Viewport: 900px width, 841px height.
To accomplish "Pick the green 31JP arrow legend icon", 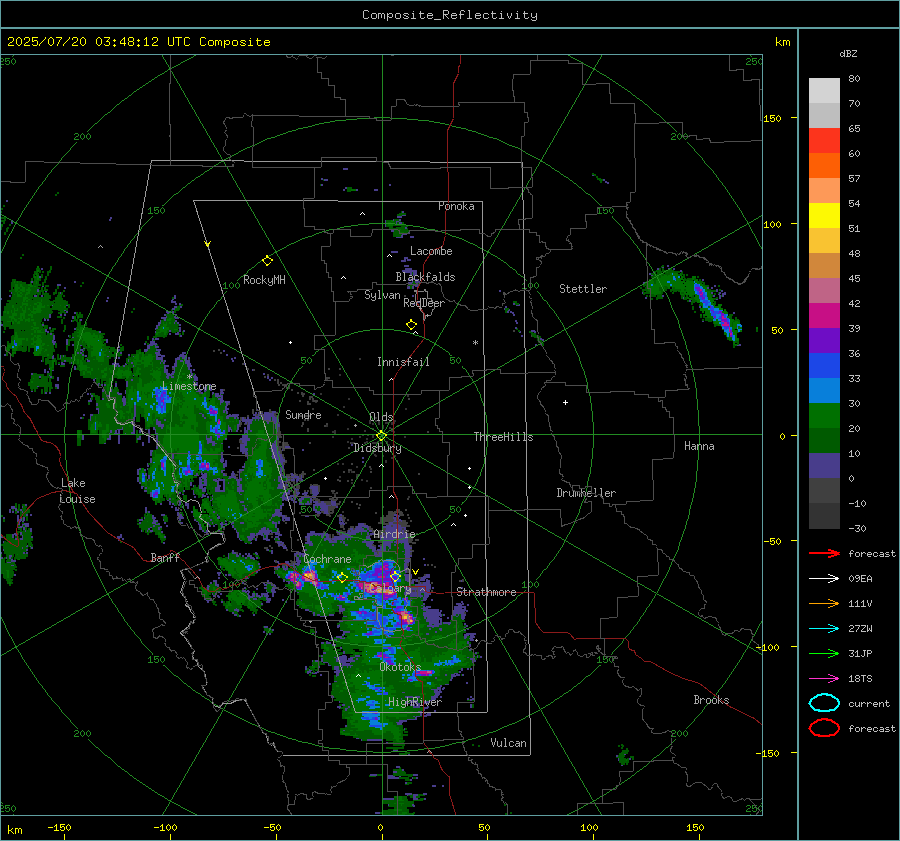I will (824, 653).
